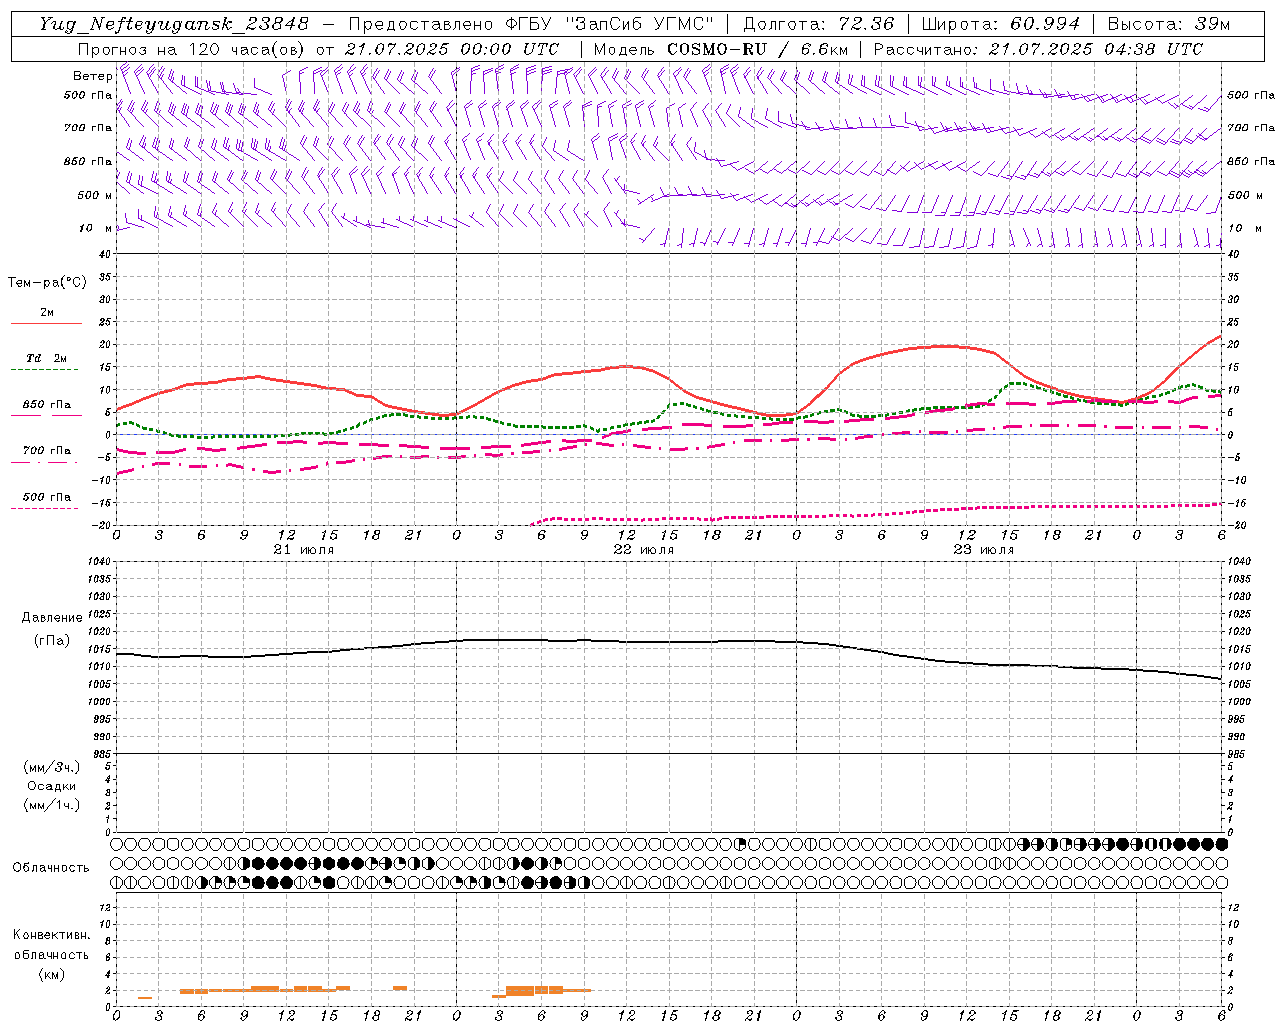
Task: Click the '500 гПа' temperature legend entry
Action: (x=47, y=497)
